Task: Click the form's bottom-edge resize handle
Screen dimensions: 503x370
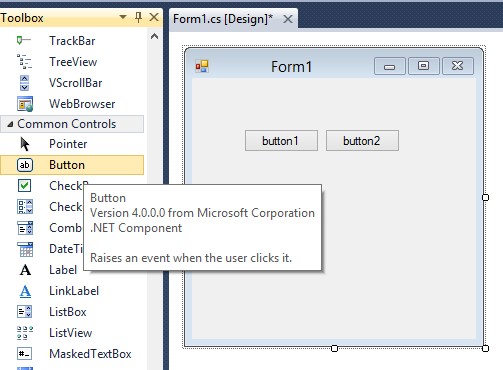Action: click(334, 348)
